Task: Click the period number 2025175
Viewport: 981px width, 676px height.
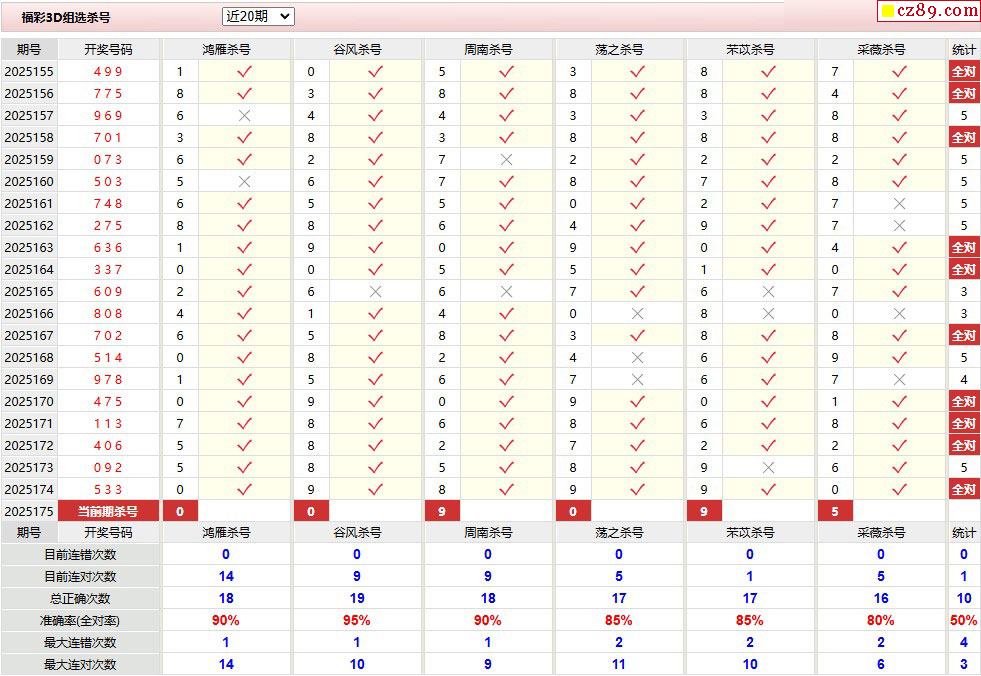Action: click(x=29, y=511)
